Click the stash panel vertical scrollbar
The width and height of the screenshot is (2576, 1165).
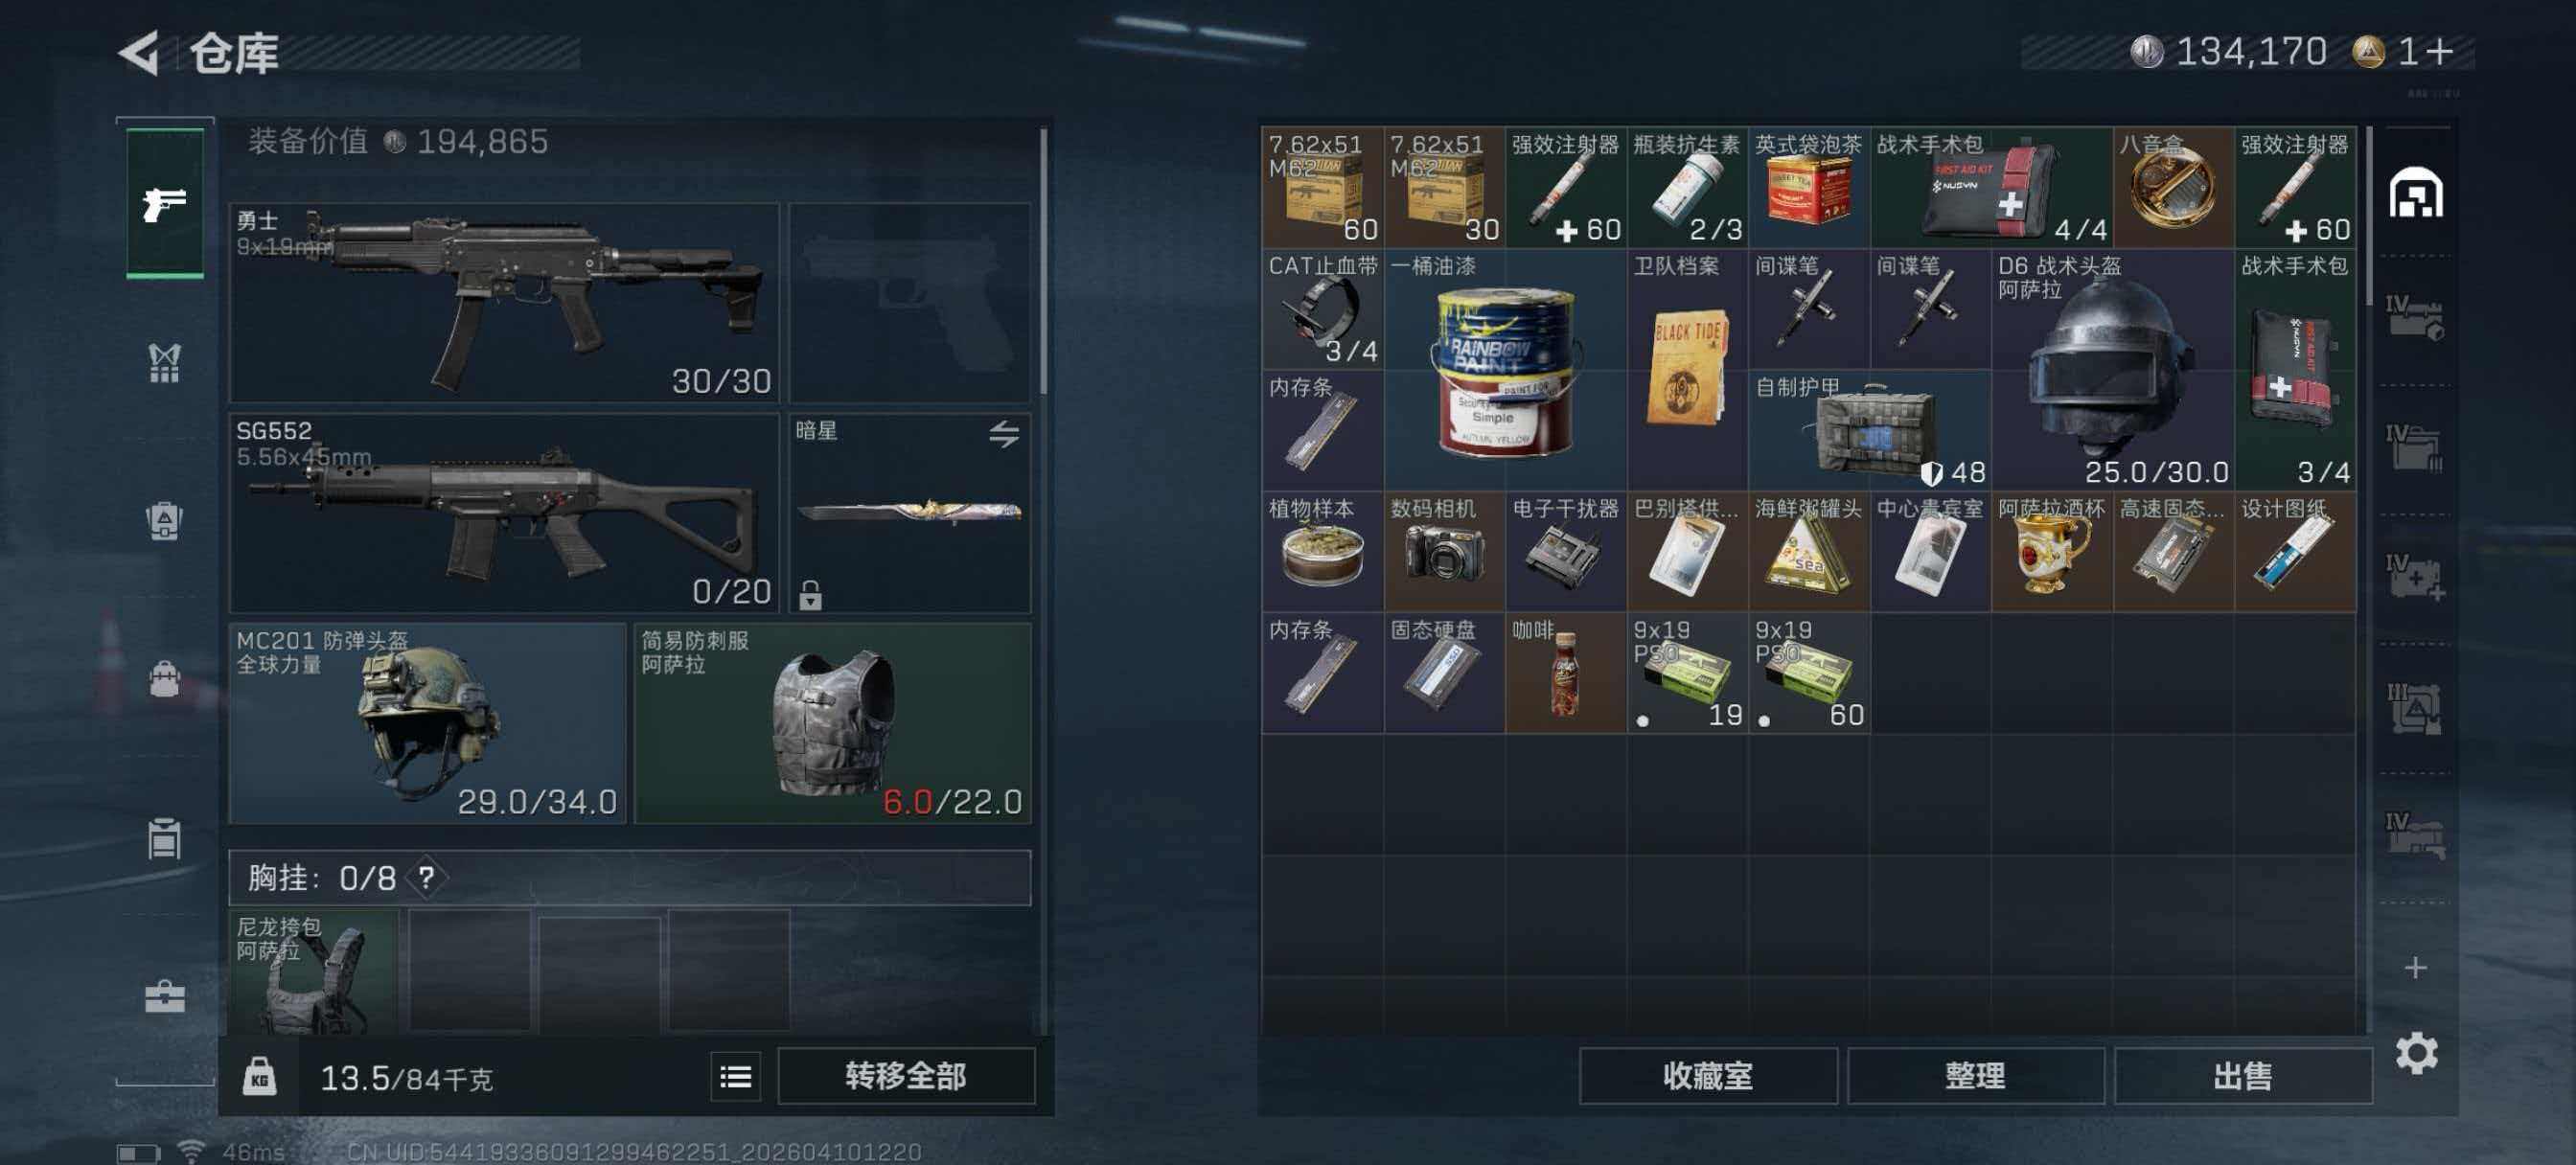2369,216
